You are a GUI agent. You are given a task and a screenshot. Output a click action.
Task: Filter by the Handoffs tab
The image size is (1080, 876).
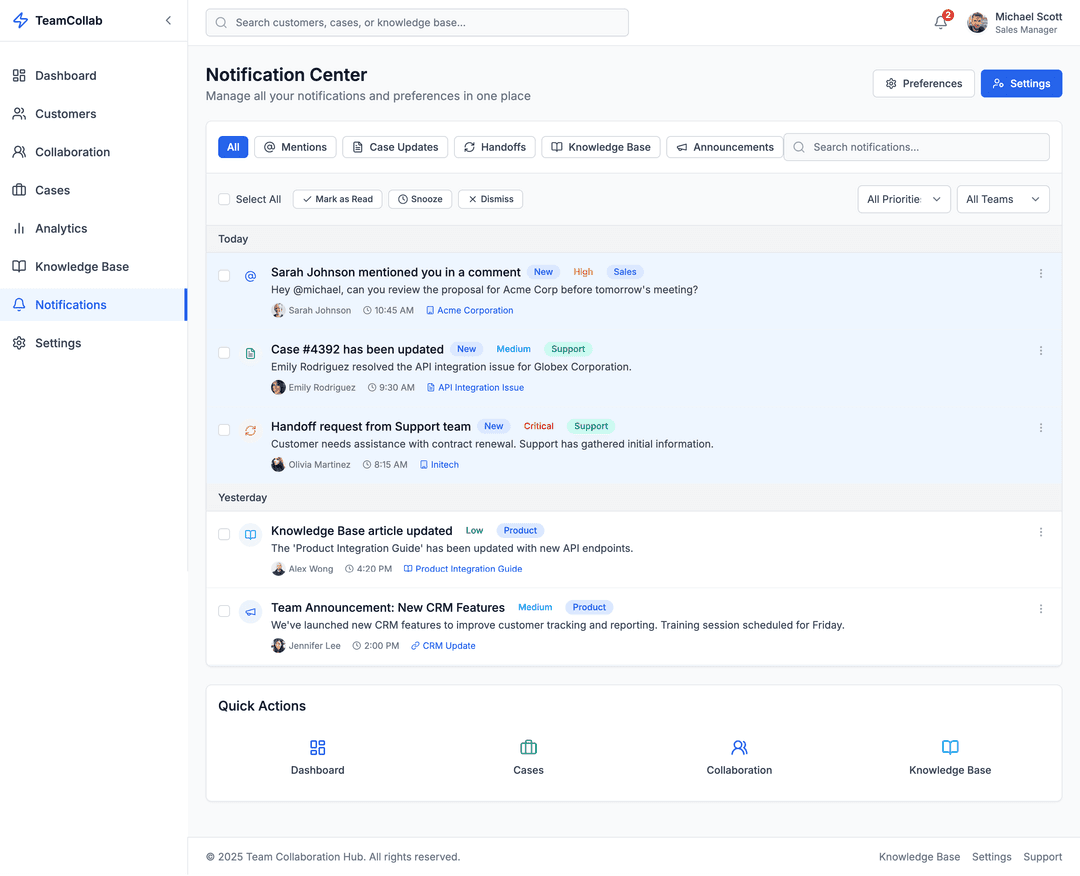click(494, 147)
